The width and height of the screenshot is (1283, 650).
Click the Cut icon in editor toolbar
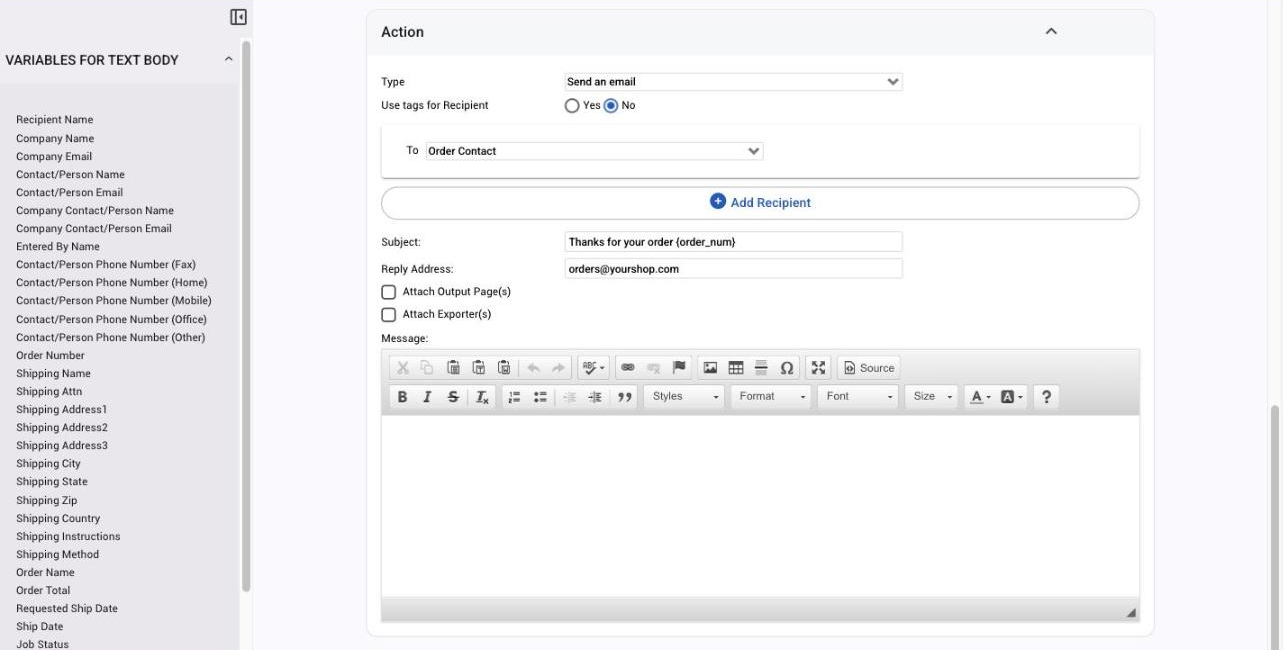(403, 368)
